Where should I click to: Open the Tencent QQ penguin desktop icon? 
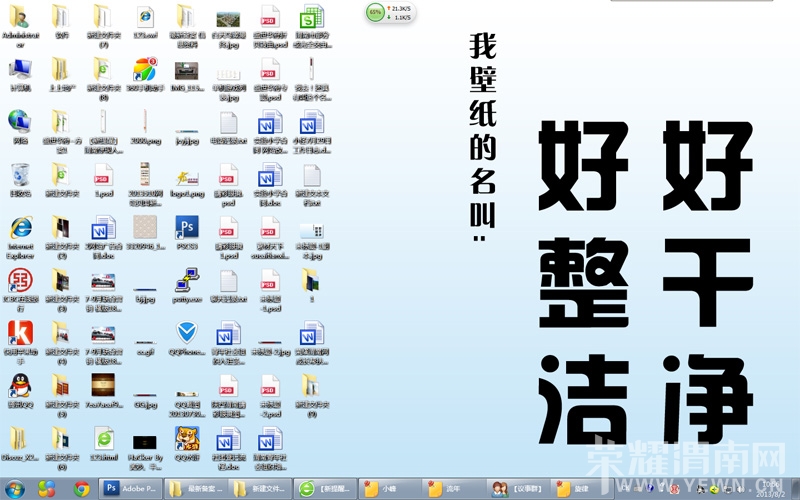pyautogui.click(x=19, y=386)
